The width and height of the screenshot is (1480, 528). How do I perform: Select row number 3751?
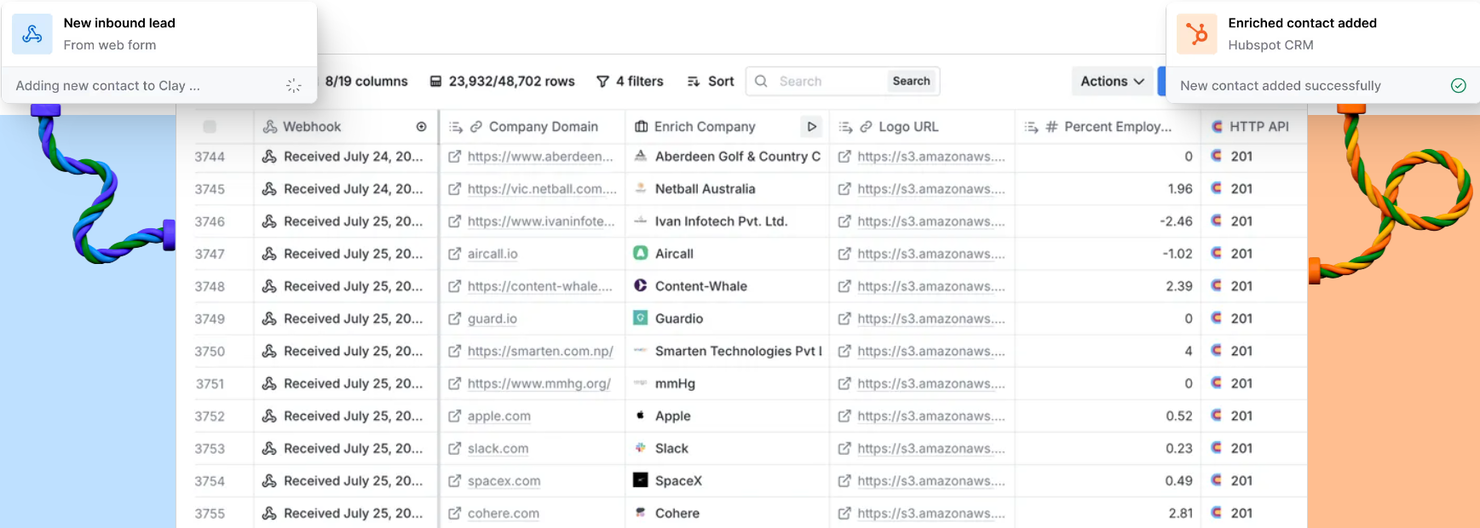click(210, 384)
